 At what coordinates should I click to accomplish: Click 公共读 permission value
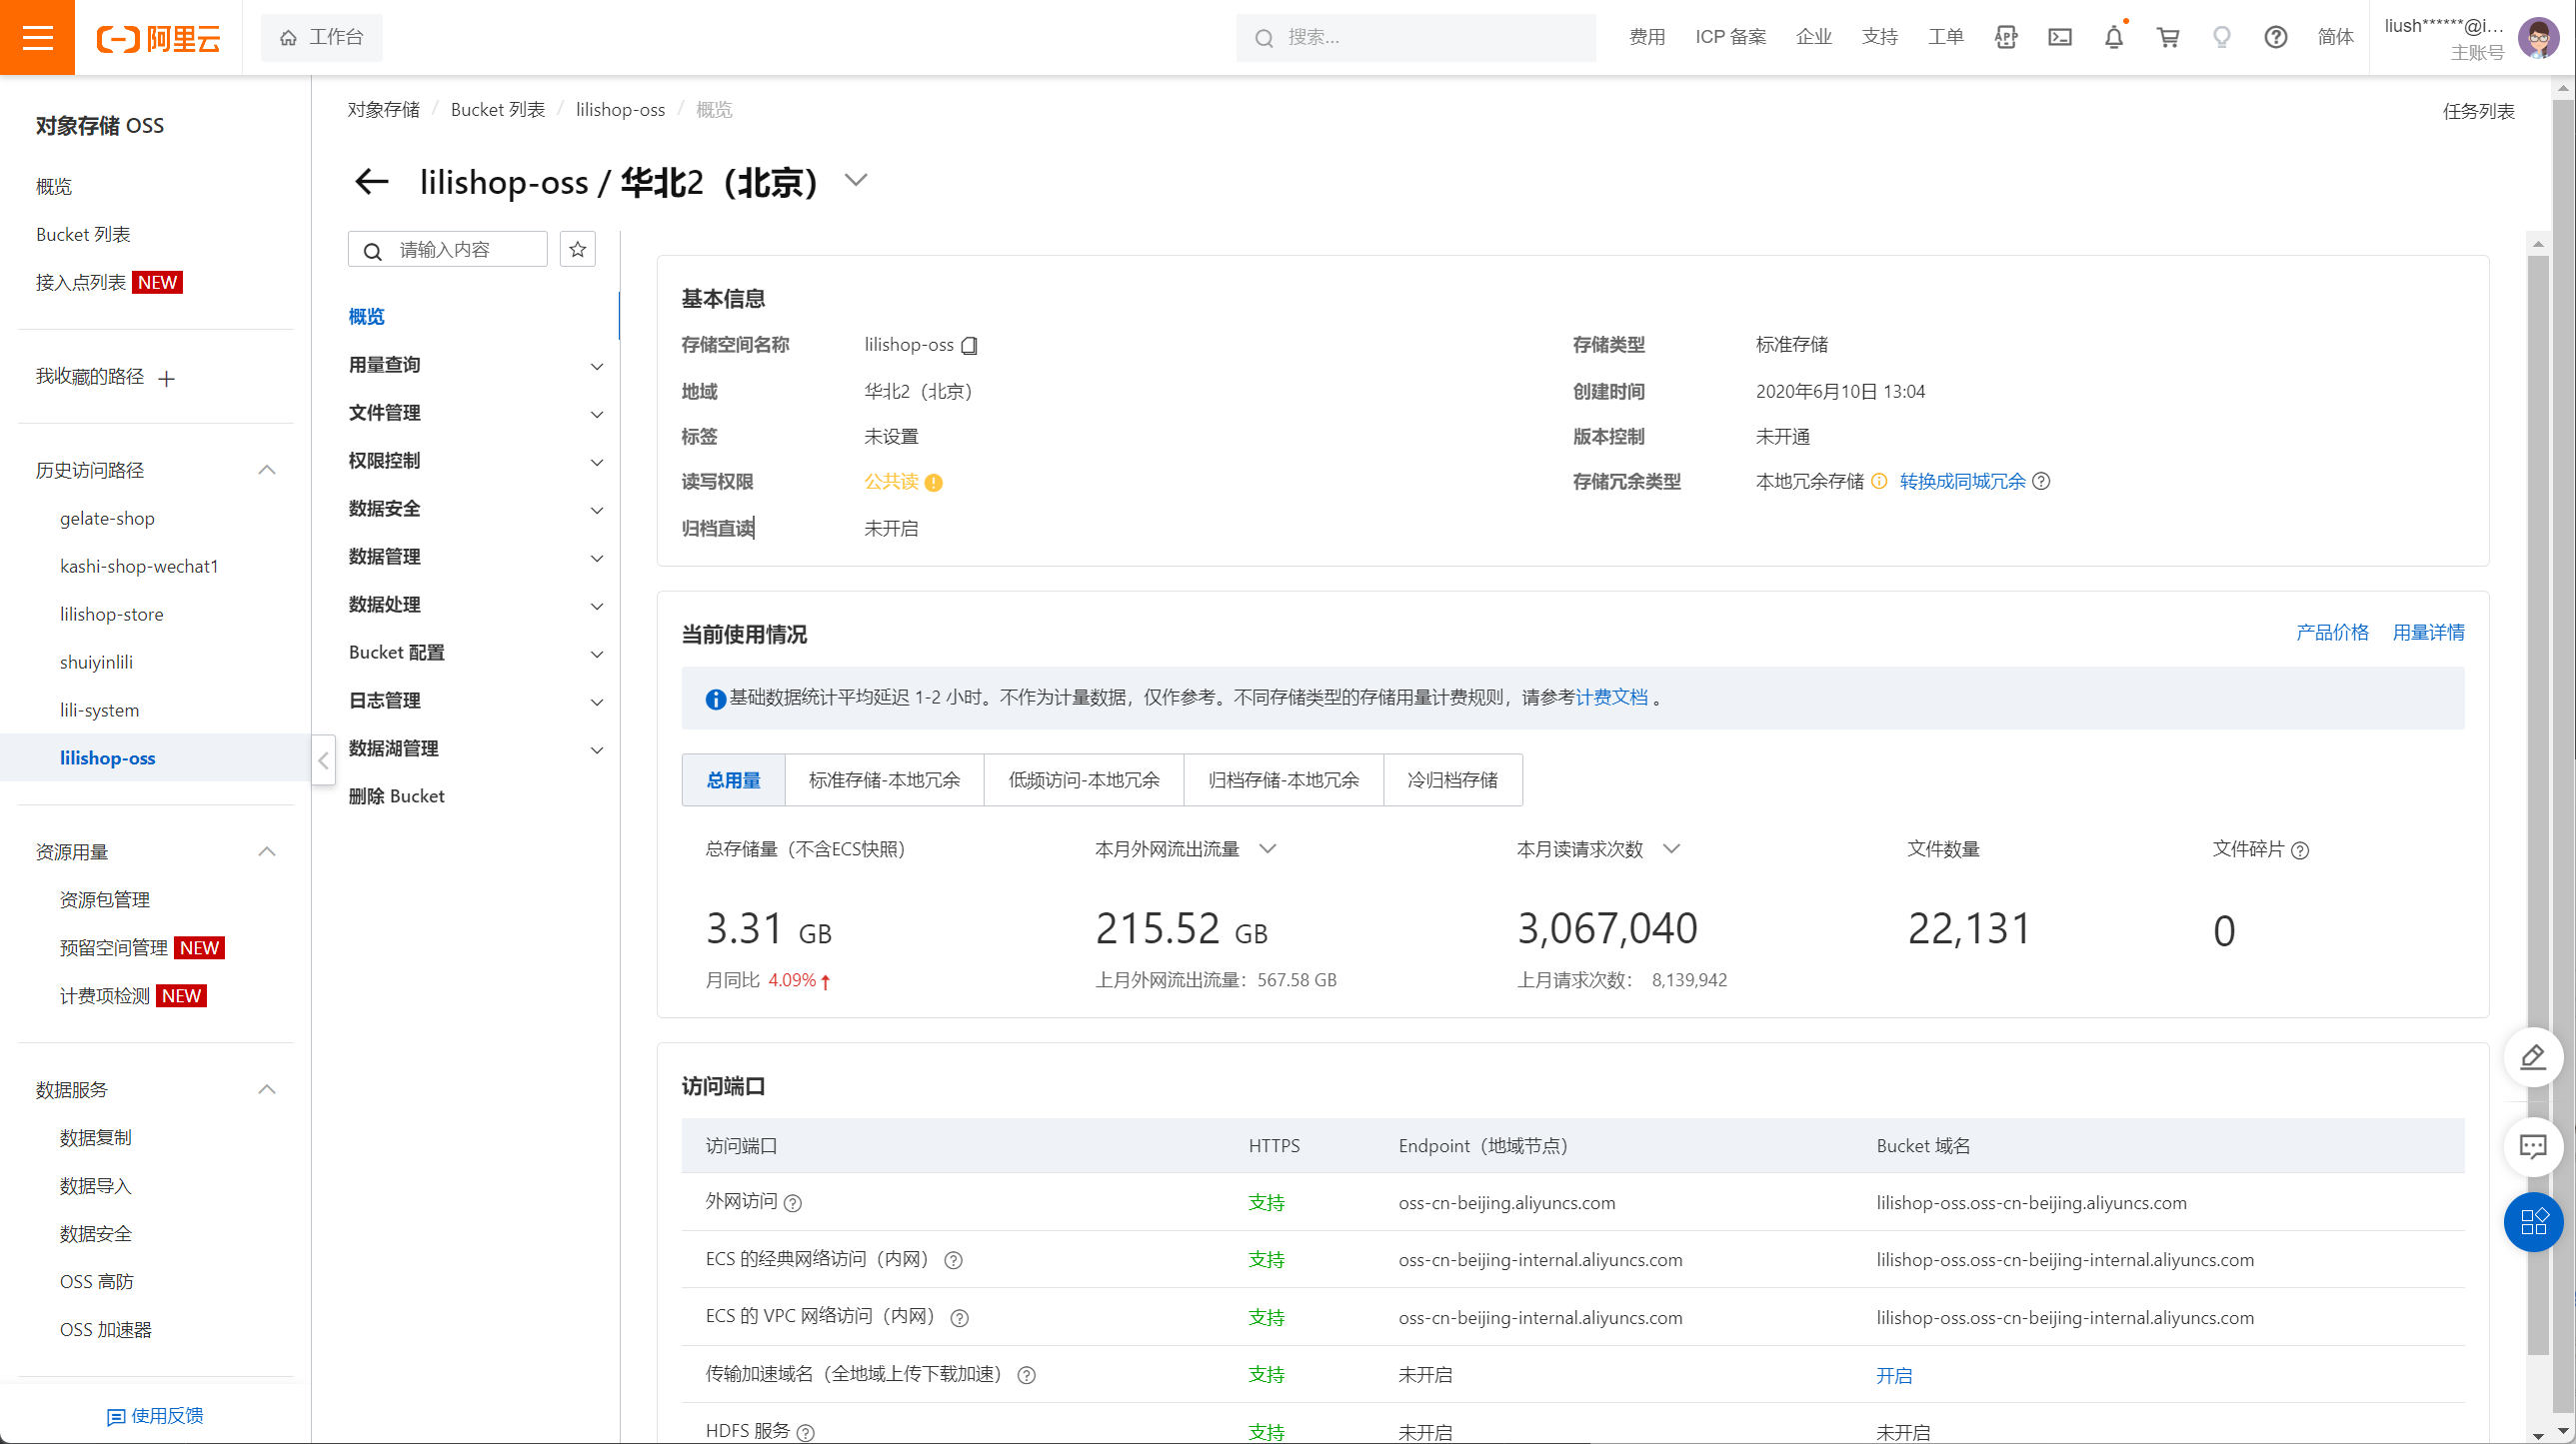(891, 481)
